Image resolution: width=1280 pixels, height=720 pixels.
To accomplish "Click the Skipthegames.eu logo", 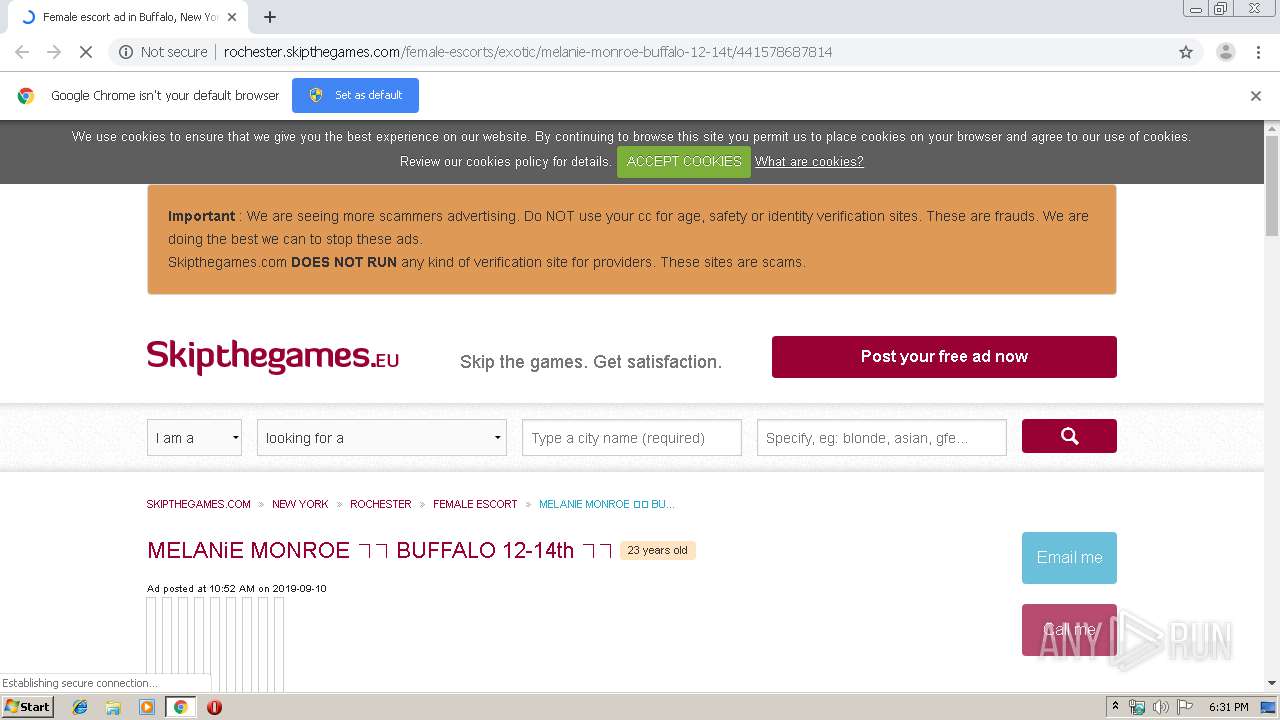I will tap(272, 357).
